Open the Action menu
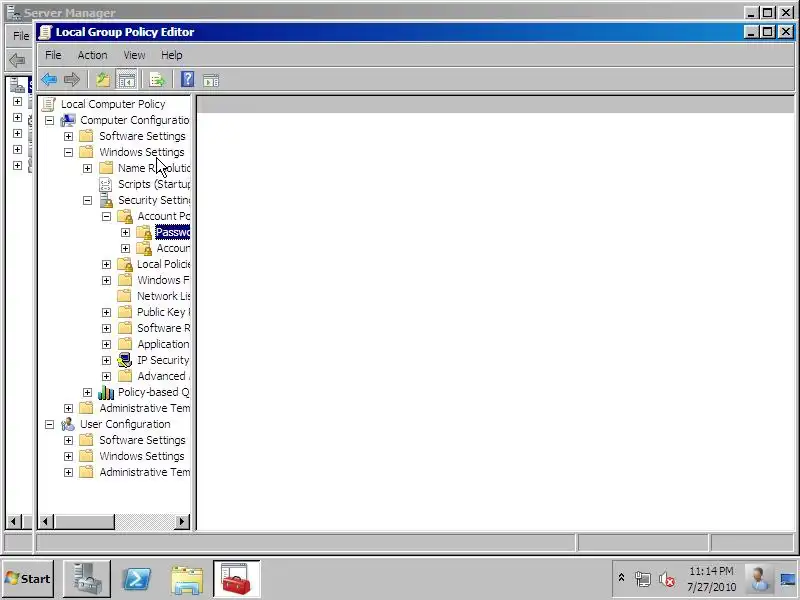This screenshot has width=800, height=600. tap(92, 55)
